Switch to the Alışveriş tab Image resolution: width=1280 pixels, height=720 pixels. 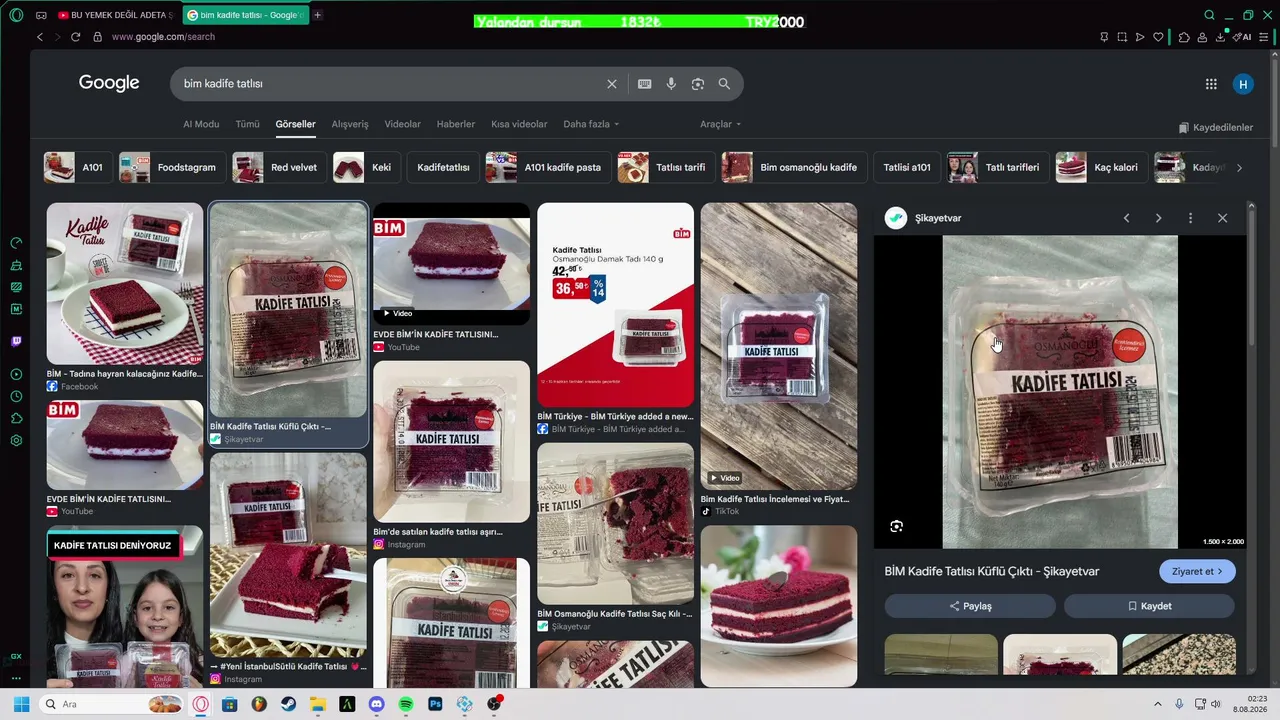350,124
